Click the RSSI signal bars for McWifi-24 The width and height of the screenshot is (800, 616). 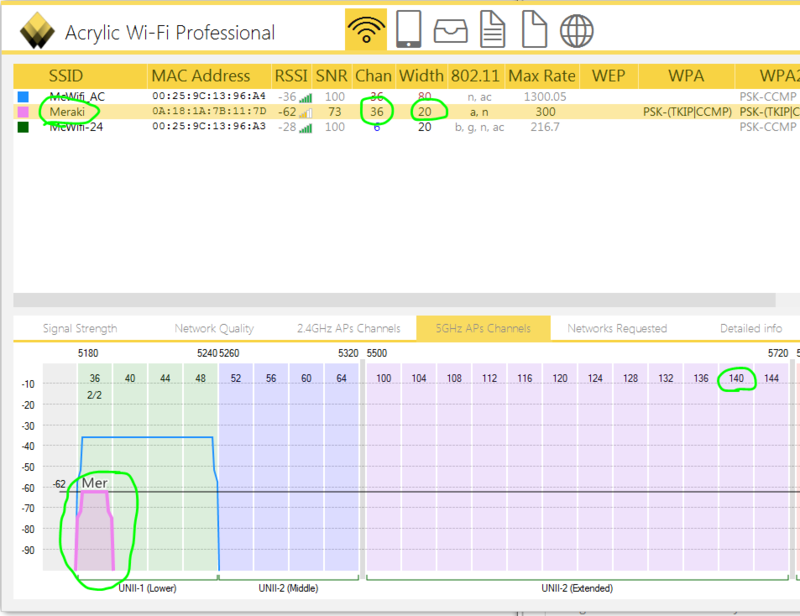306,128
